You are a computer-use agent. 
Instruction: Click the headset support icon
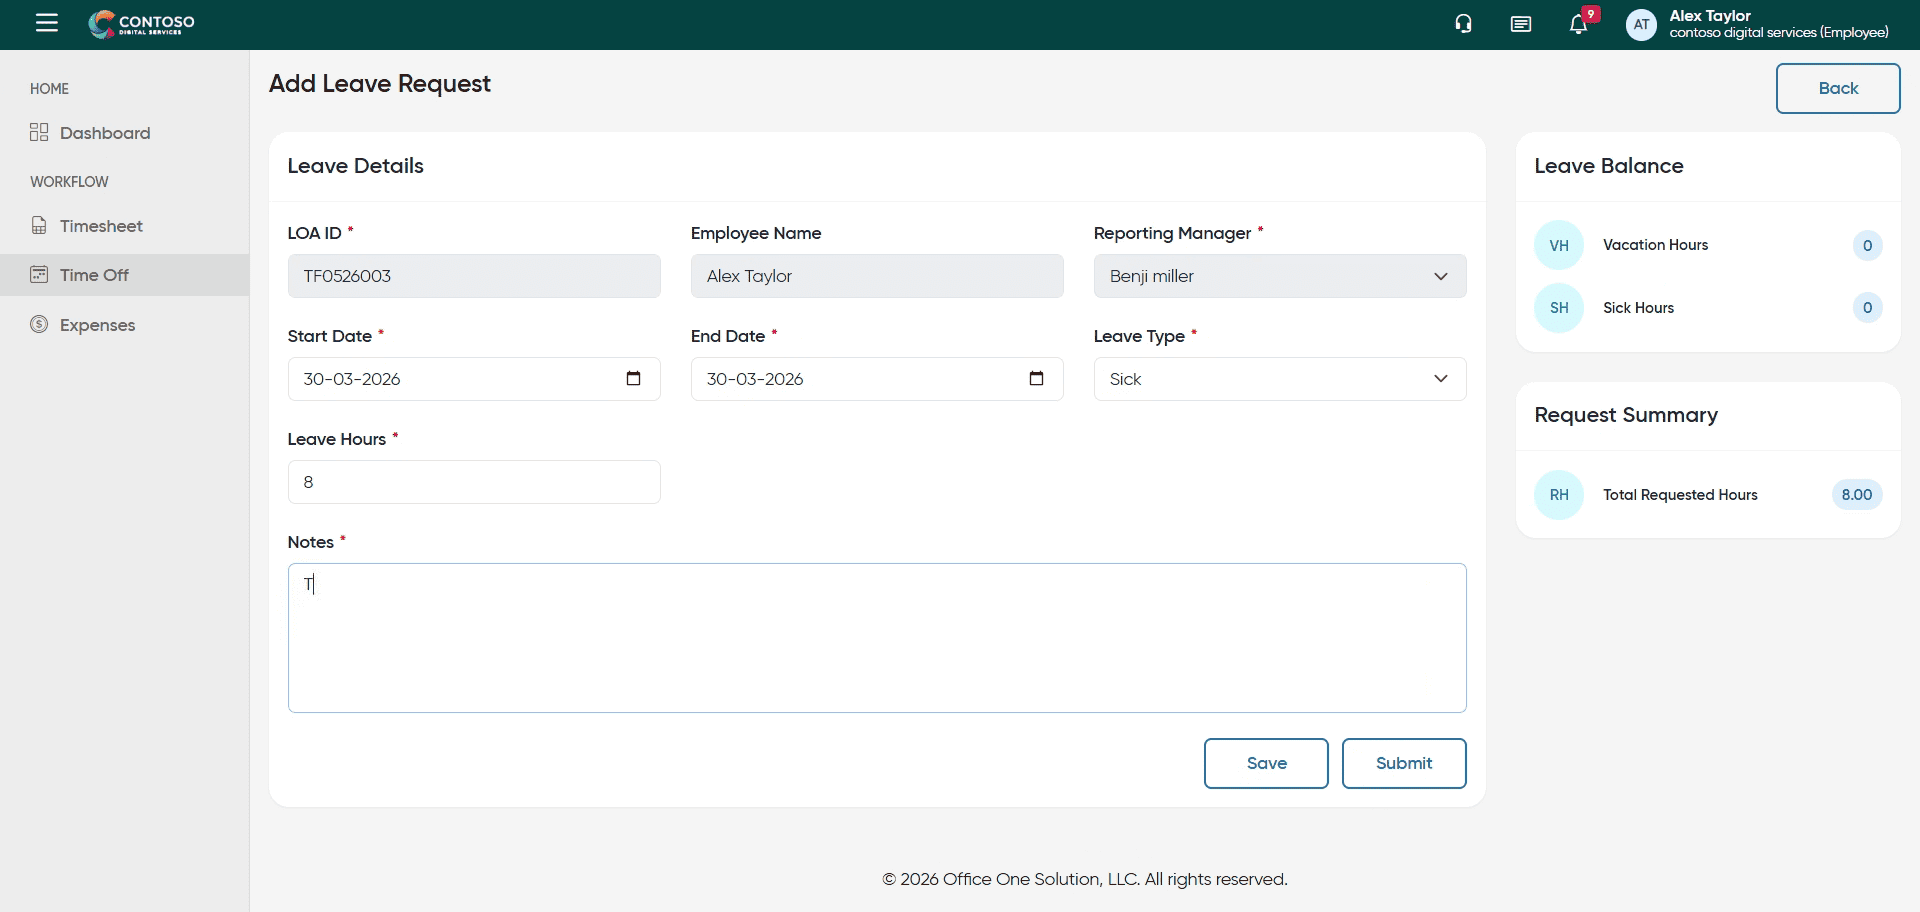[1463, 24]
